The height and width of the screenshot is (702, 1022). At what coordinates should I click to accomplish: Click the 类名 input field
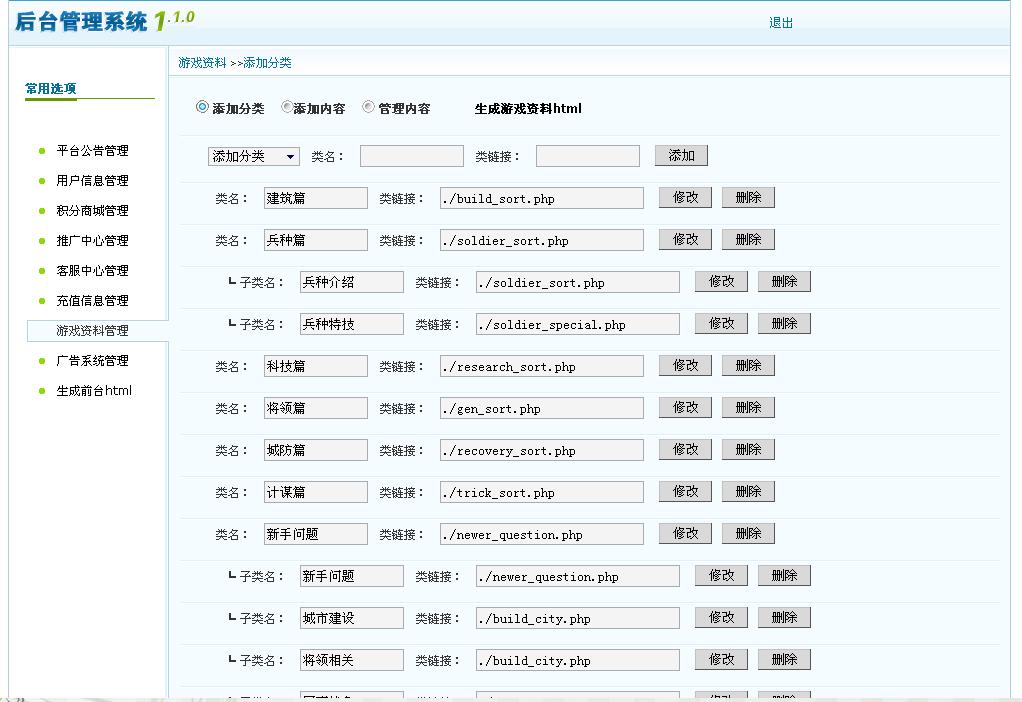tap(410, 155)
